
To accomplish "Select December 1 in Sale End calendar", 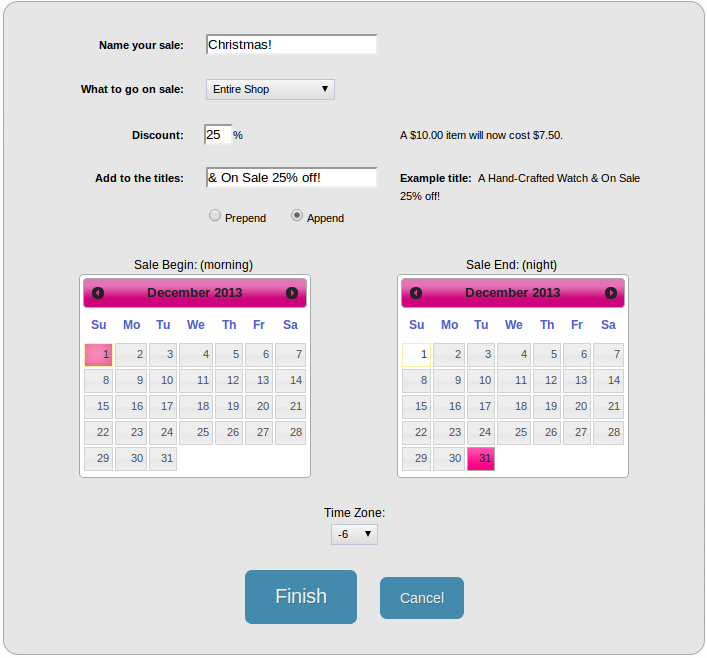I will 416,354.
